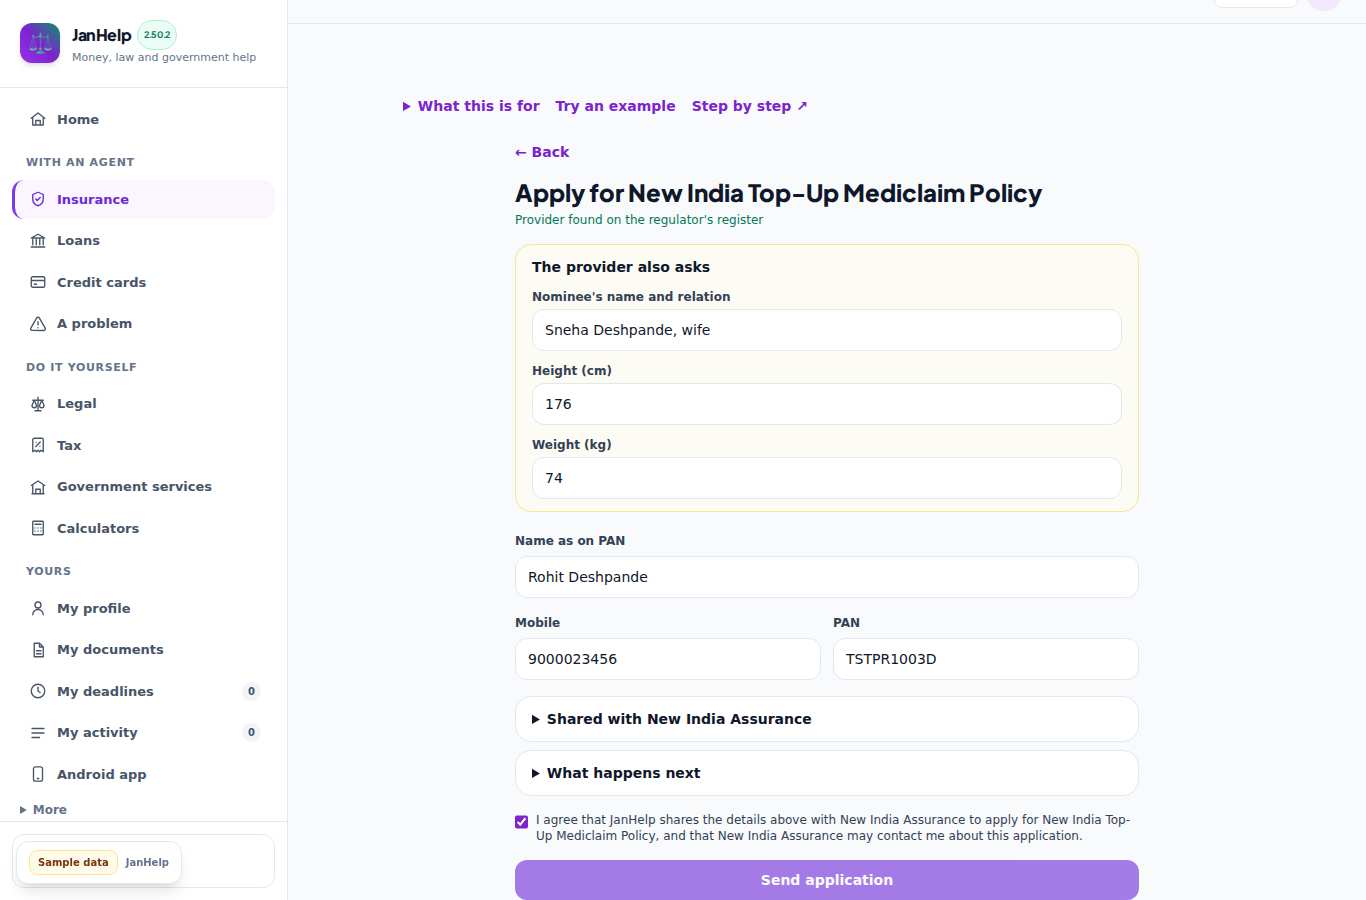Click the Calculators icon

point(38,528)
